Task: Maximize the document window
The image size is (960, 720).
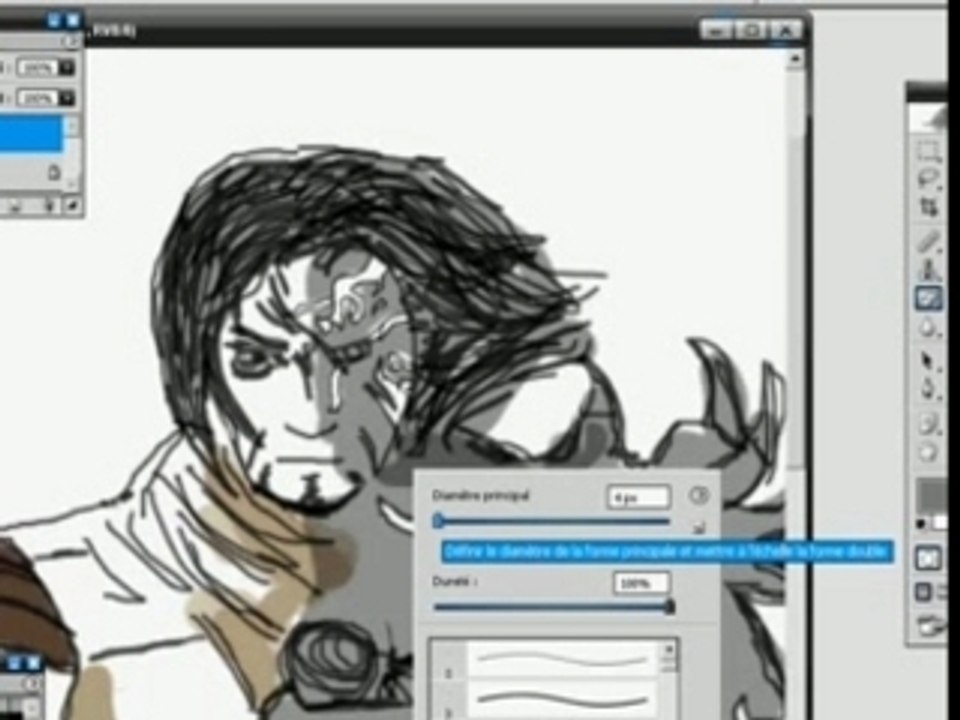Action: tap(751, 29)
